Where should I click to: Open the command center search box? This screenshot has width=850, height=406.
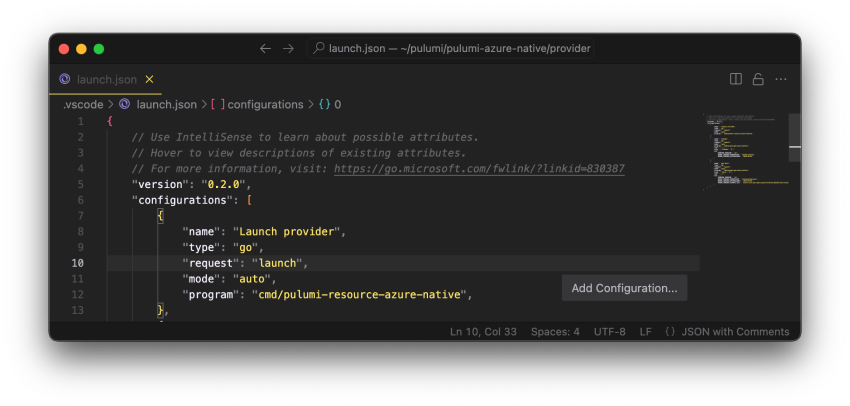tap(449, 48)
